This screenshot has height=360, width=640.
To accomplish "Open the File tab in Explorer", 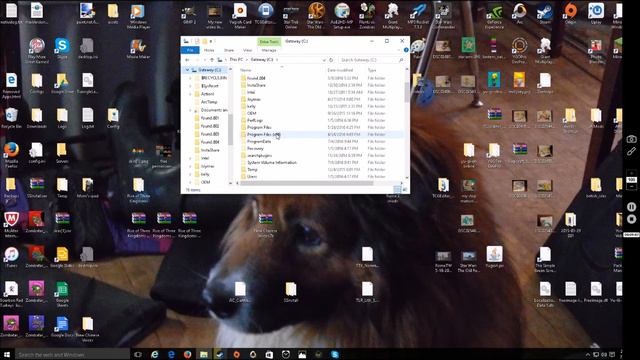I will pos(190,50).
